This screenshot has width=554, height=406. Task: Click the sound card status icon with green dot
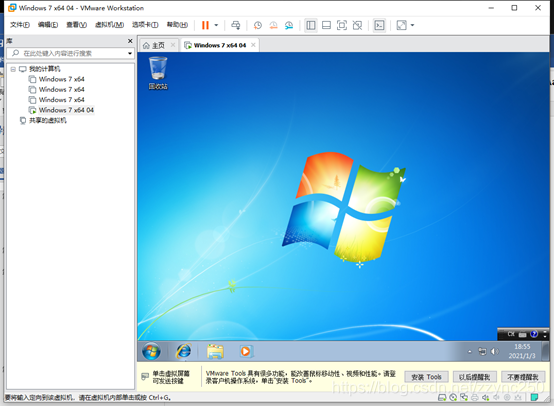(x=486, y=398)
